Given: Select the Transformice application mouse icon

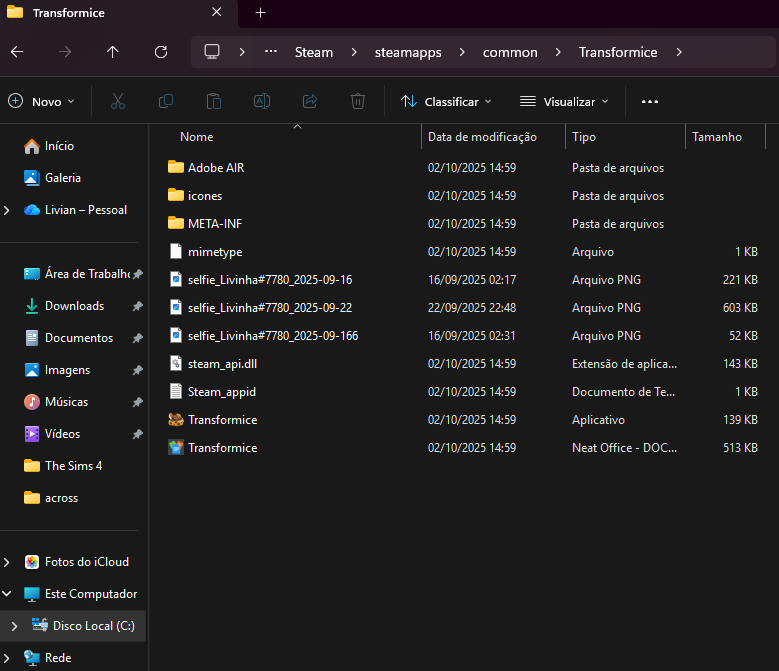Looking at the screenshot, I should coord(176,420).
